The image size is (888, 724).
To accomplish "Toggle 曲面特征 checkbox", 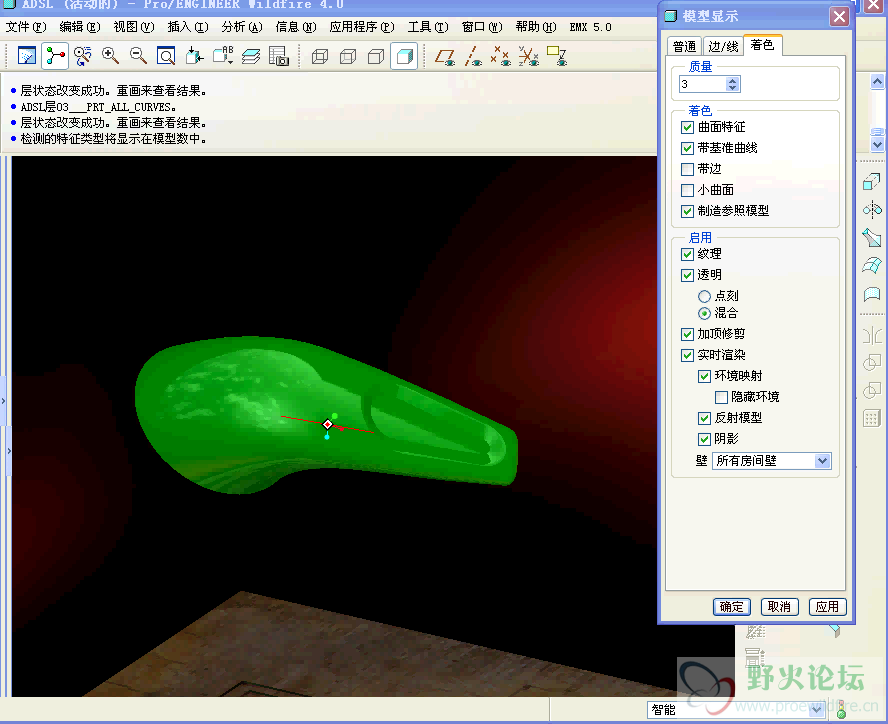I will point(688,127).
